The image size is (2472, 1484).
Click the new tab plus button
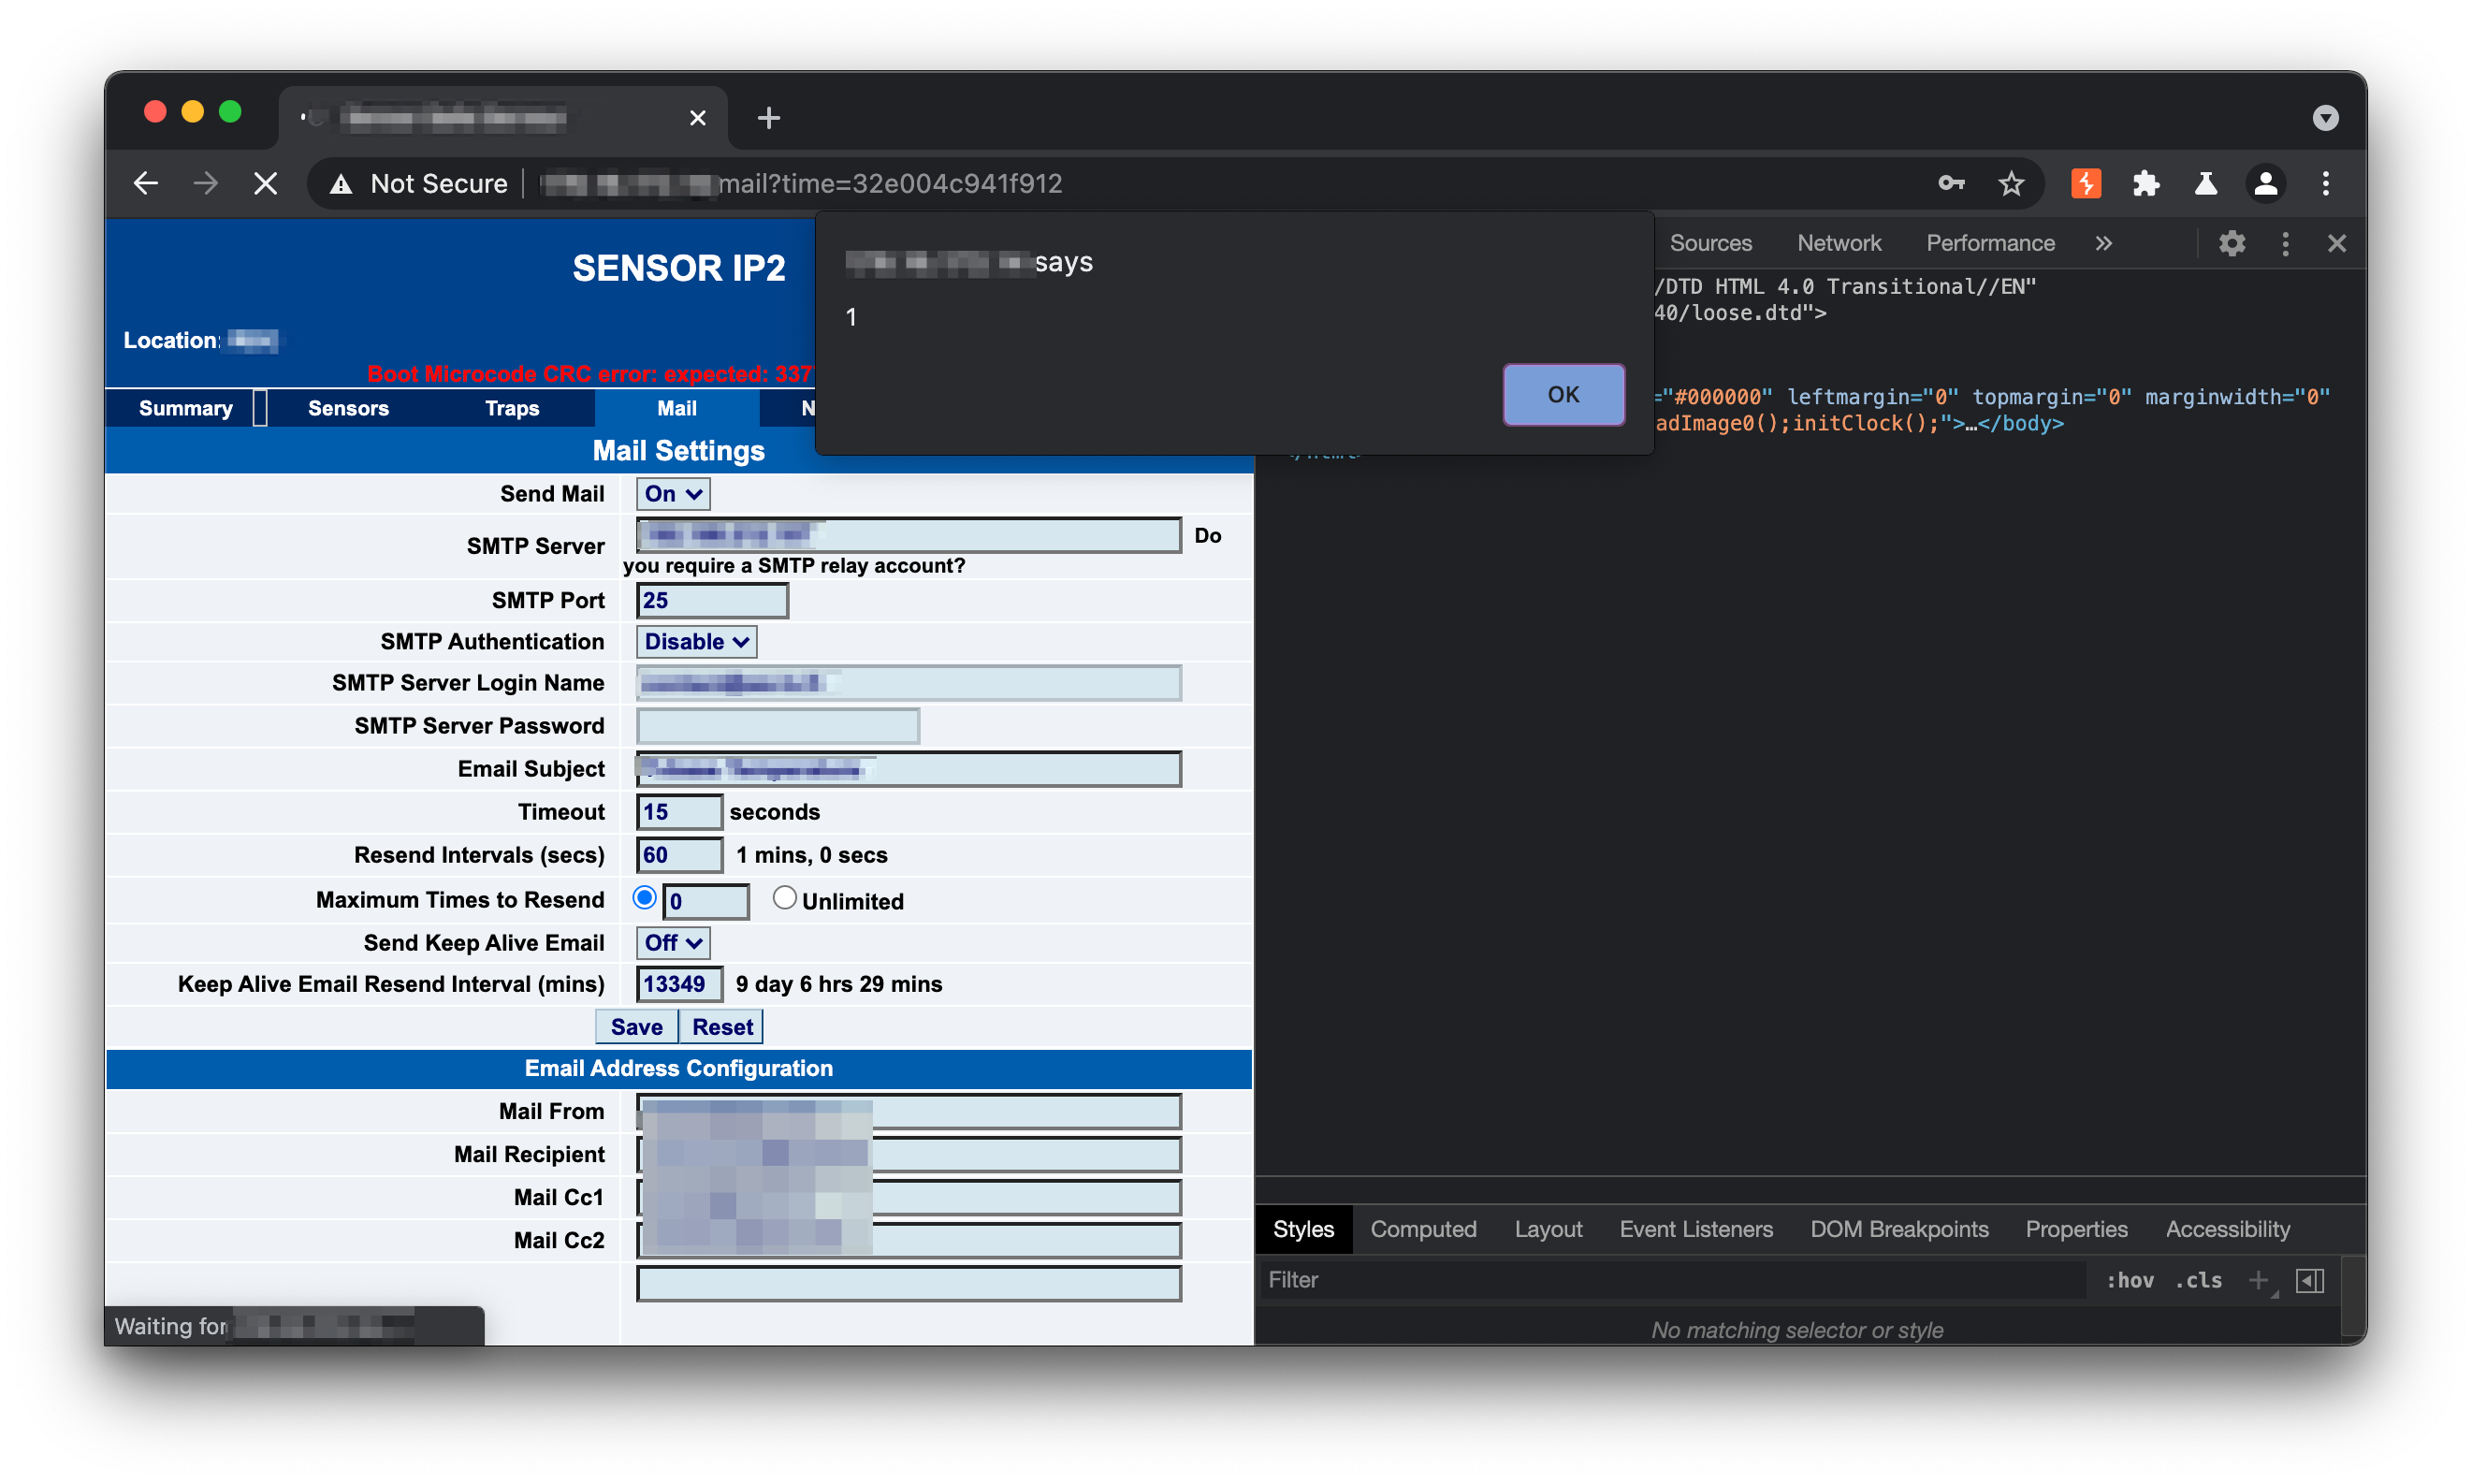pyautogui.click(x=768, y=118)
